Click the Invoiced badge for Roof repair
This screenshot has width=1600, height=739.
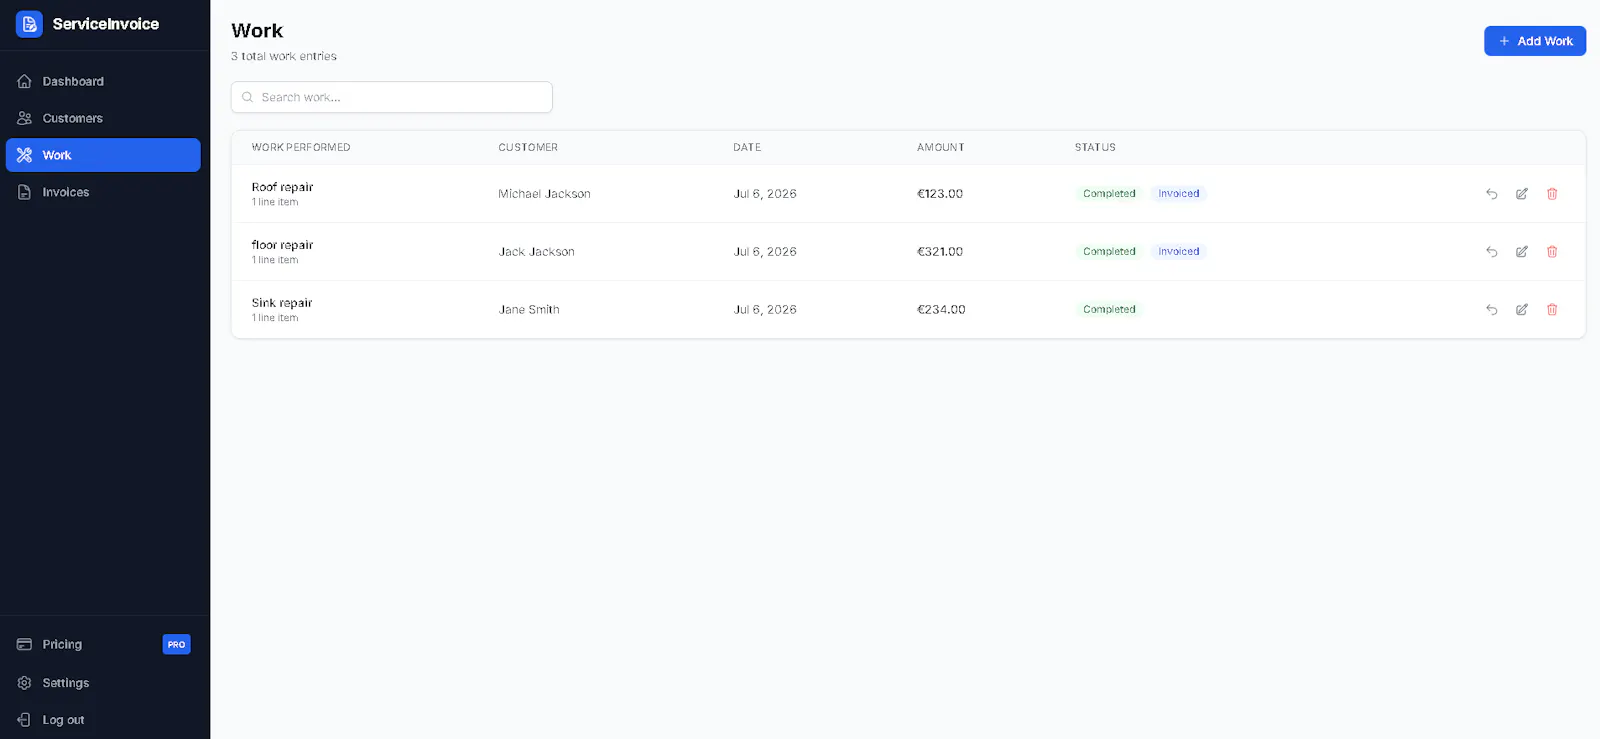[1179, 194]
